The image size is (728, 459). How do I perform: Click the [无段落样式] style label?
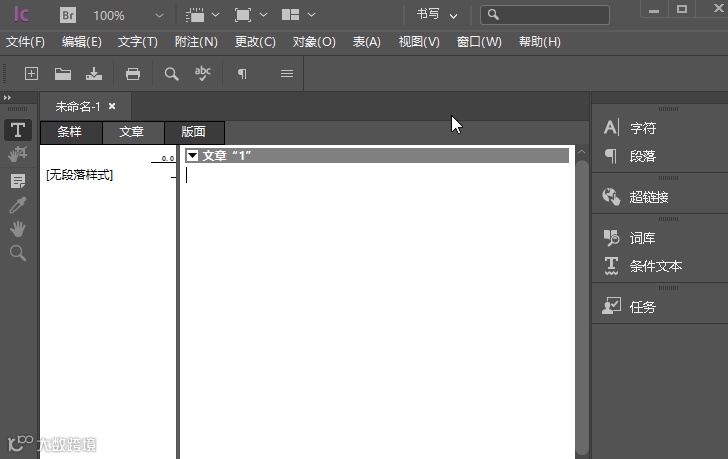79,175
